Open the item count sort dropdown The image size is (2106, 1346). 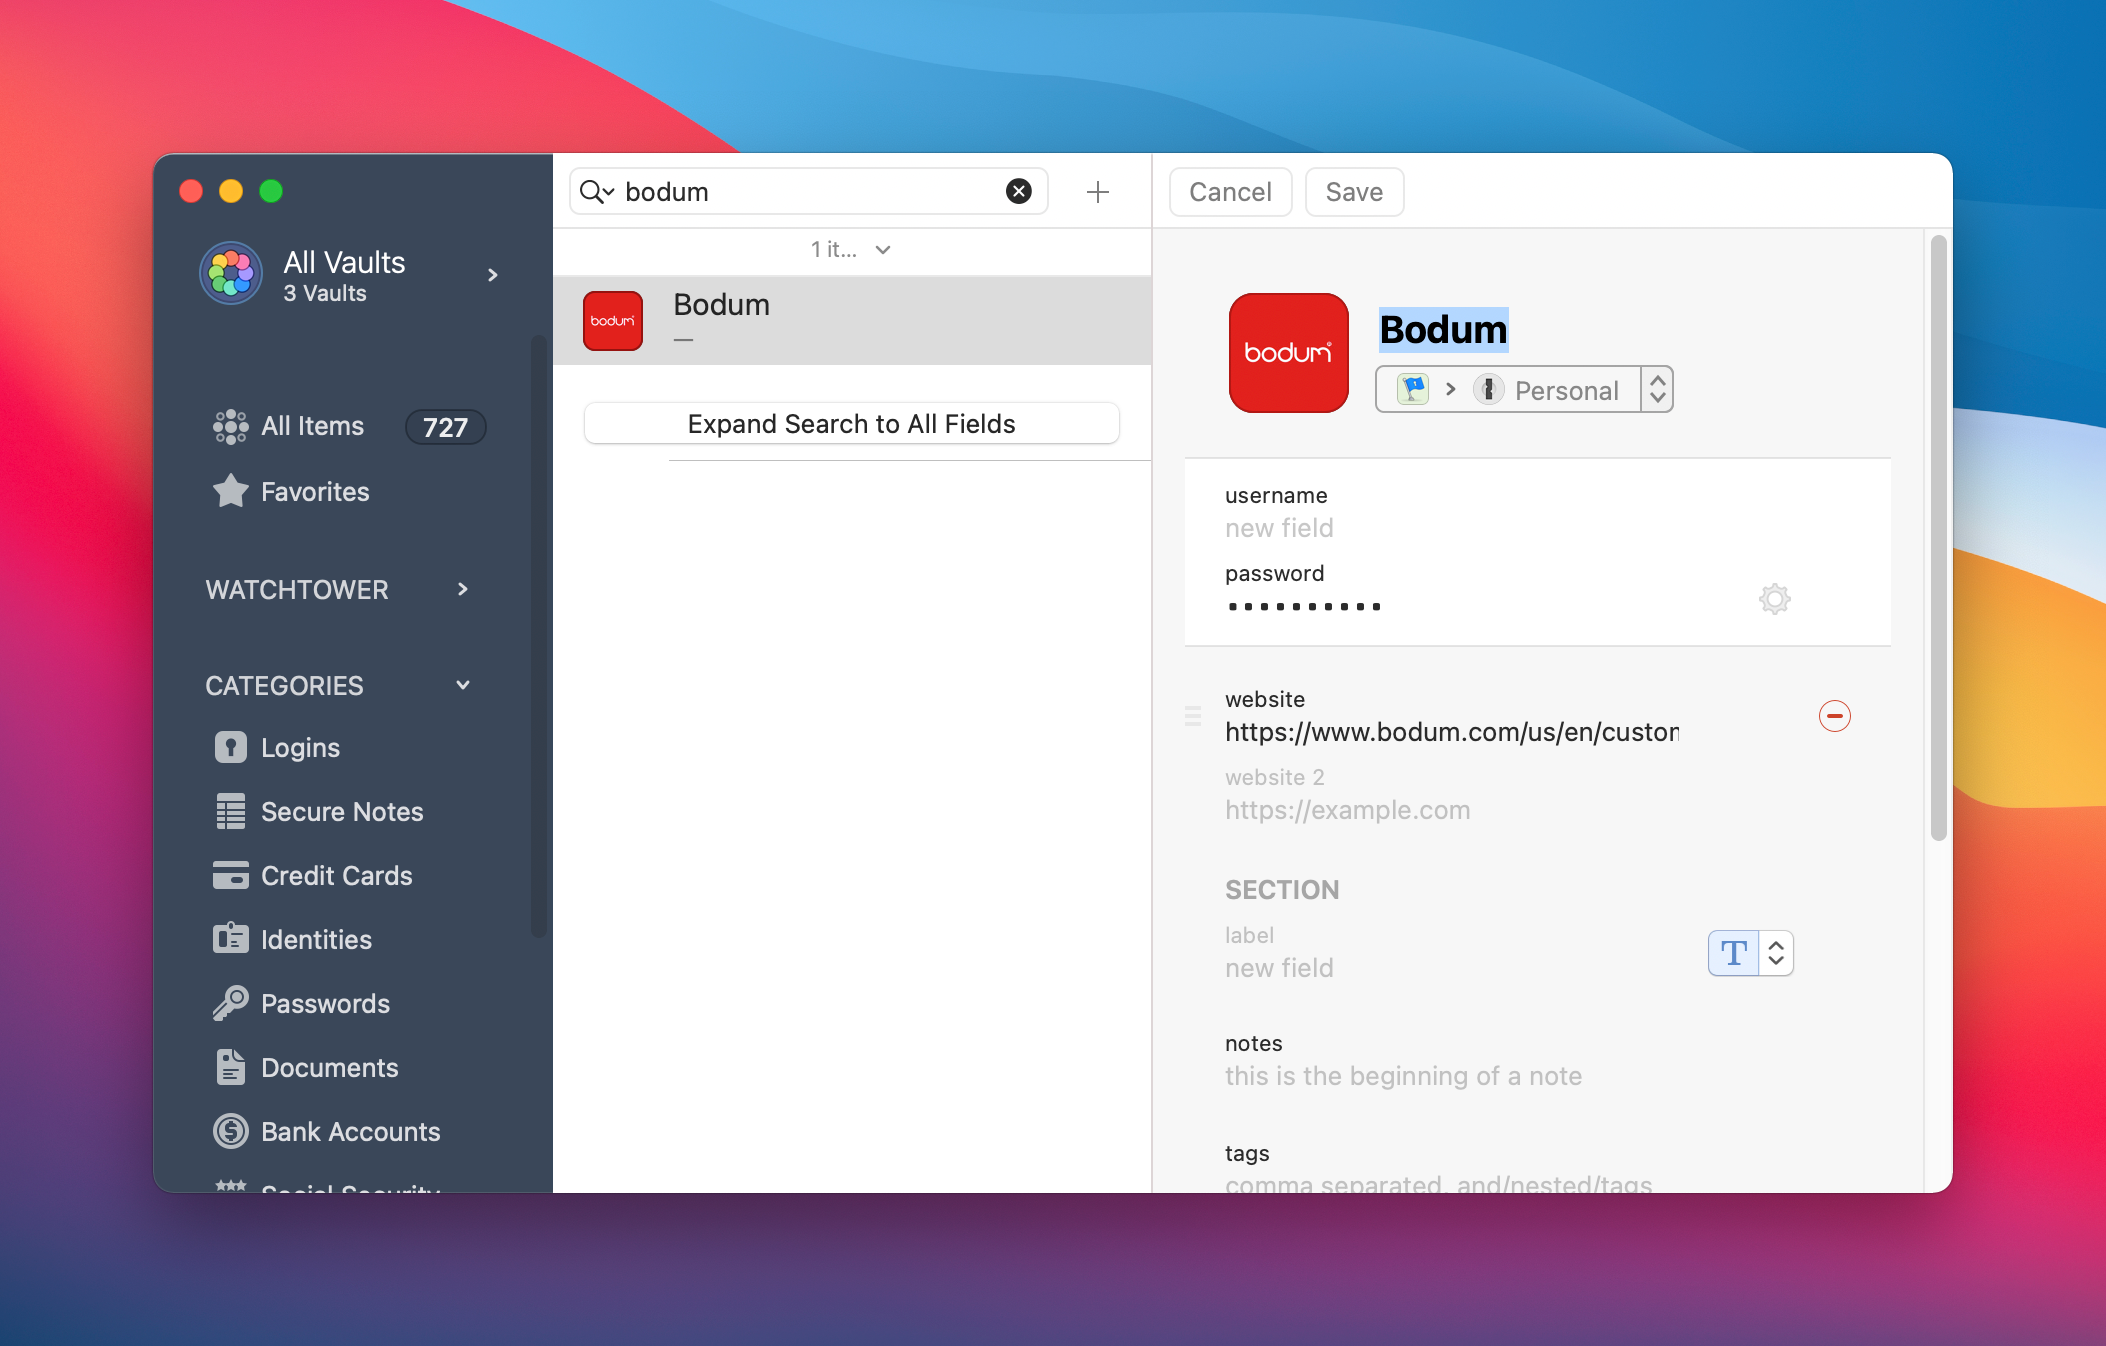tap(850, 250)
